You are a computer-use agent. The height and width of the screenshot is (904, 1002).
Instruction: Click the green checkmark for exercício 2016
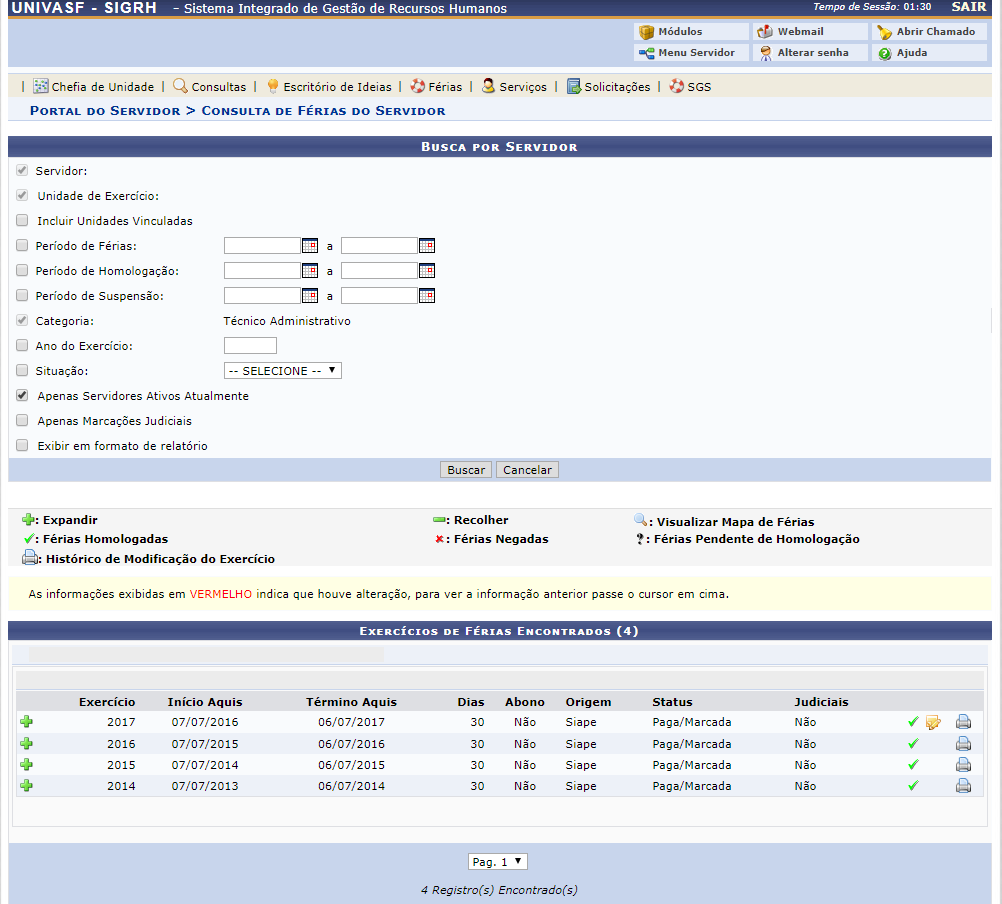[x=912, y=744]
